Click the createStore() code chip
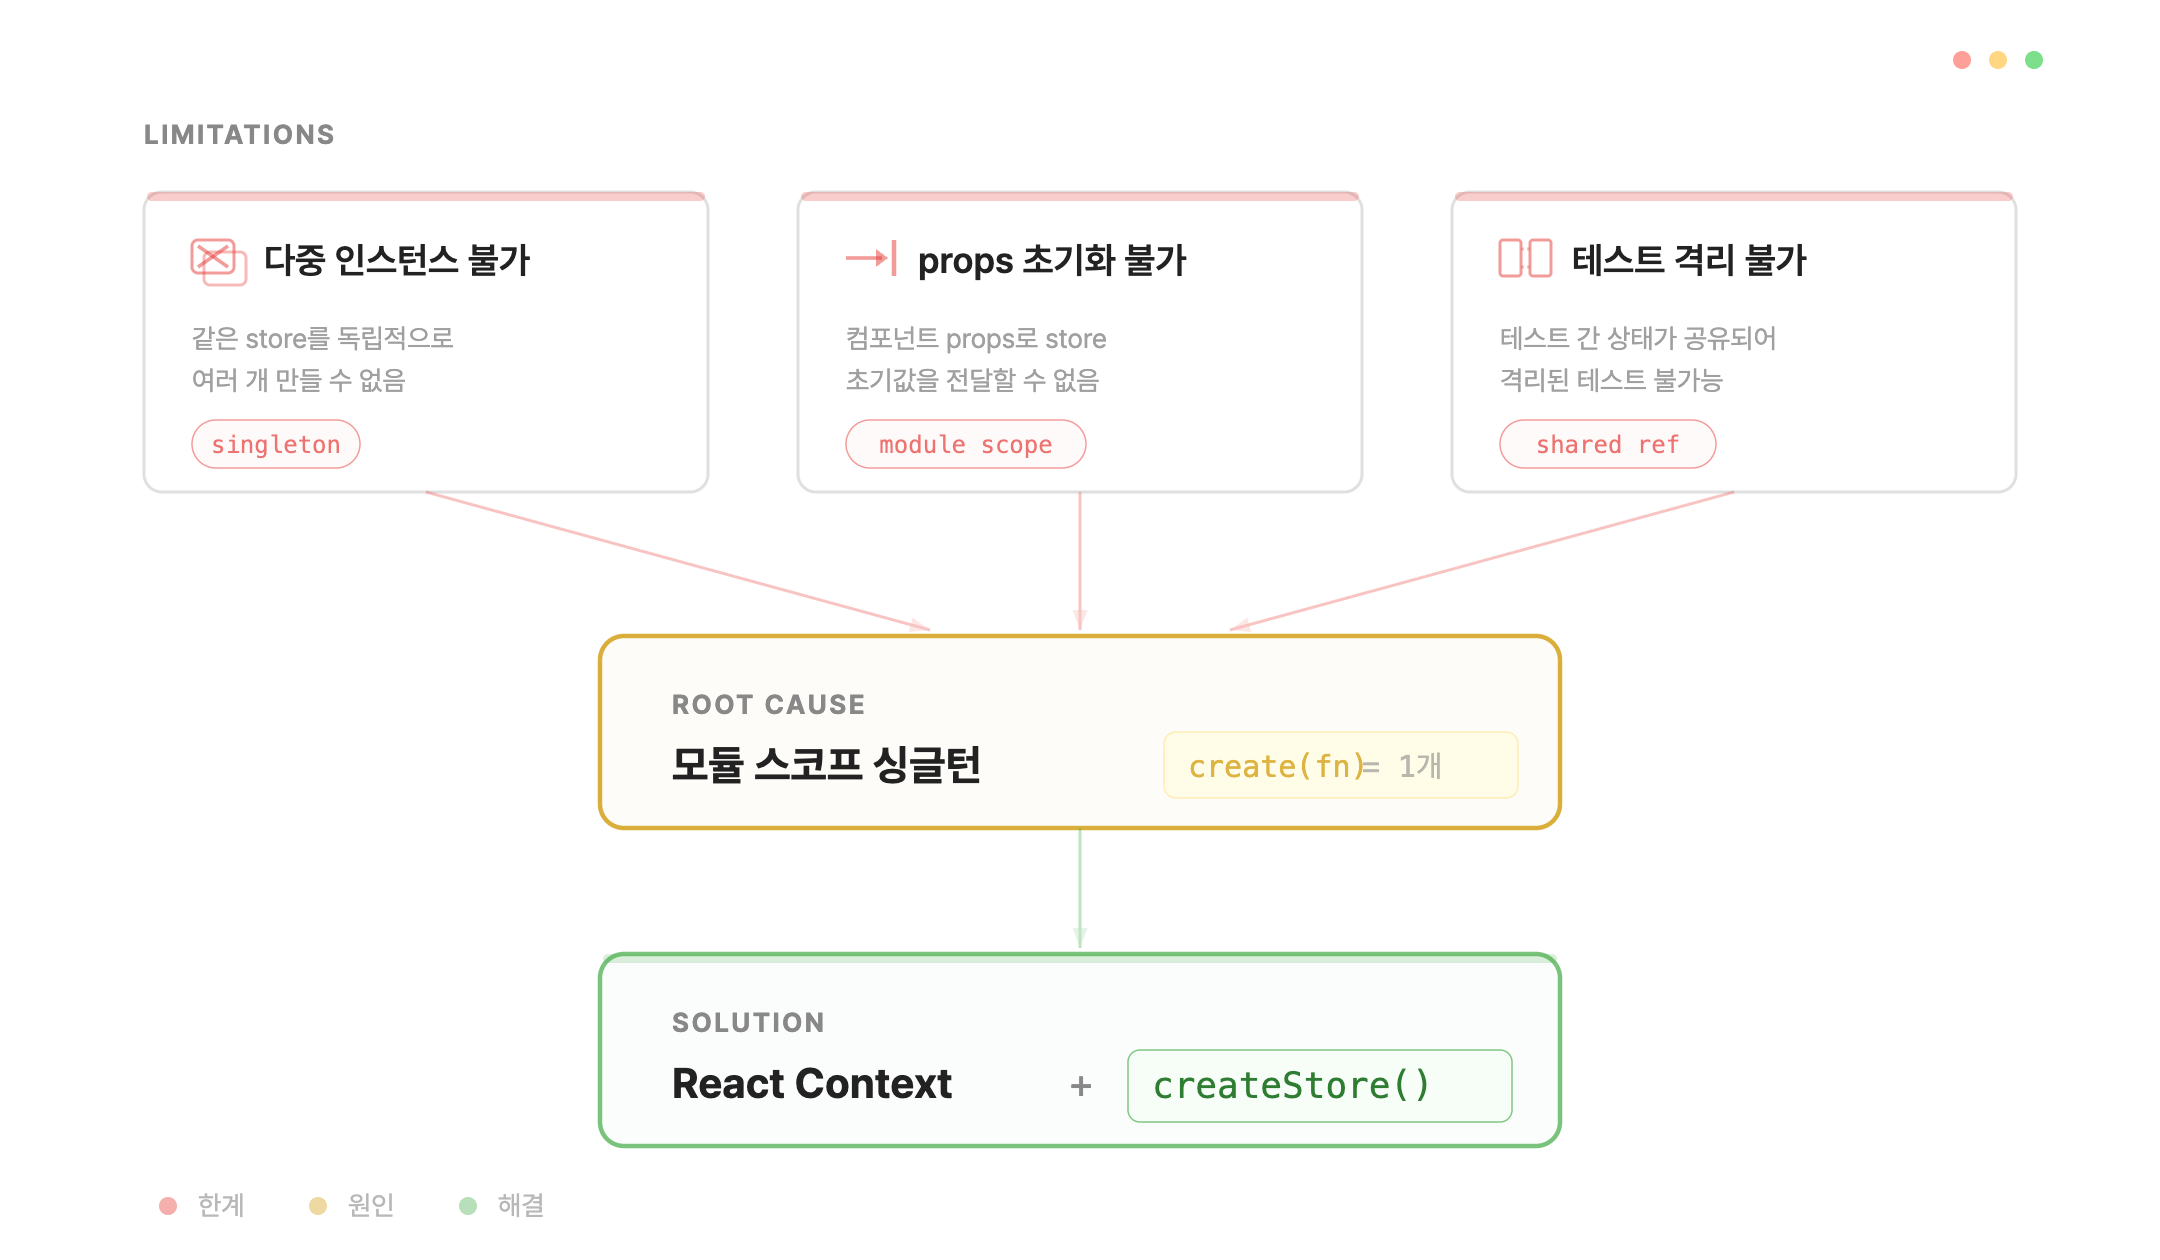2160x1260 pixels. 1319,1086
